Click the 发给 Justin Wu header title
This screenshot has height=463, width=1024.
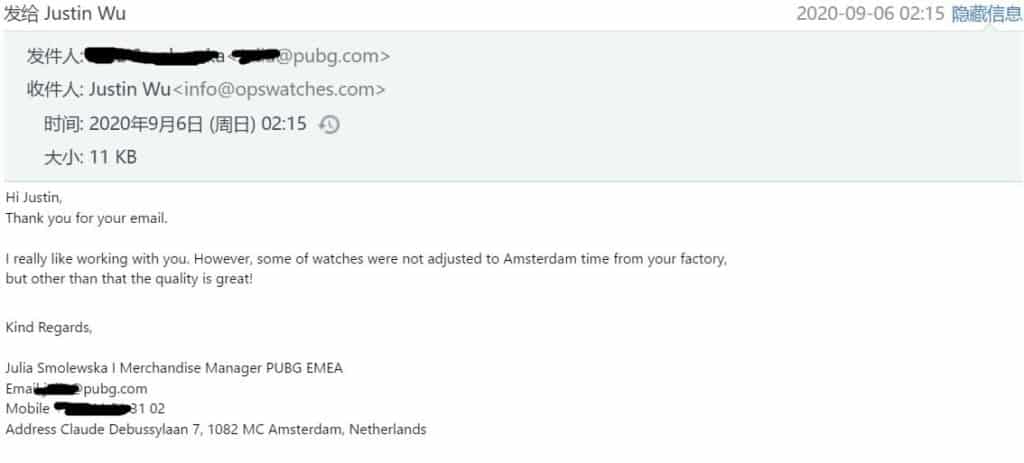tap(65, 14)
